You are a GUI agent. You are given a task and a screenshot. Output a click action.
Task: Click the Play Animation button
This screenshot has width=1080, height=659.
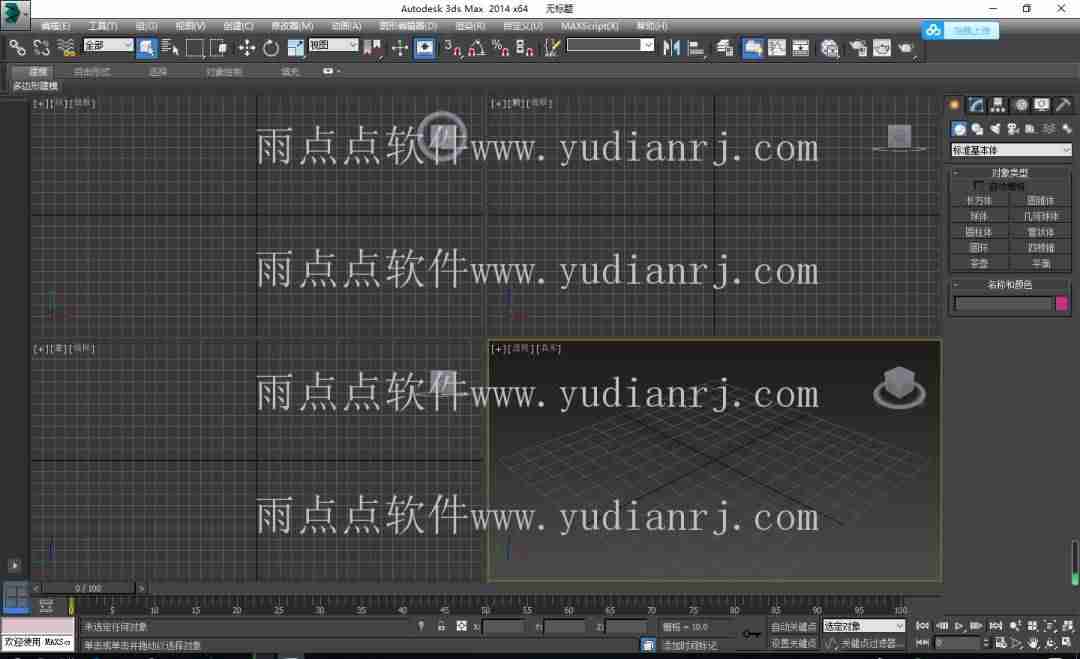[x=959, y=626]
